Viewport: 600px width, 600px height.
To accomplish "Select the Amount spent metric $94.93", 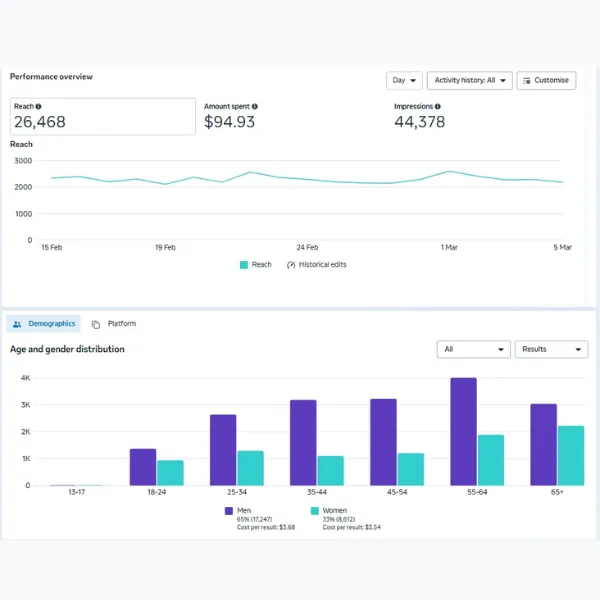I will pyautogui.click(x=230, y=122).
